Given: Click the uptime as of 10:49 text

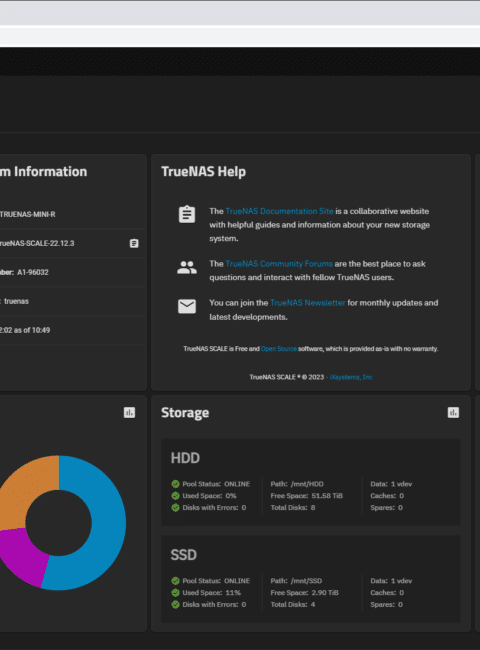Looking at the screenshot, I should click(25, 330).
